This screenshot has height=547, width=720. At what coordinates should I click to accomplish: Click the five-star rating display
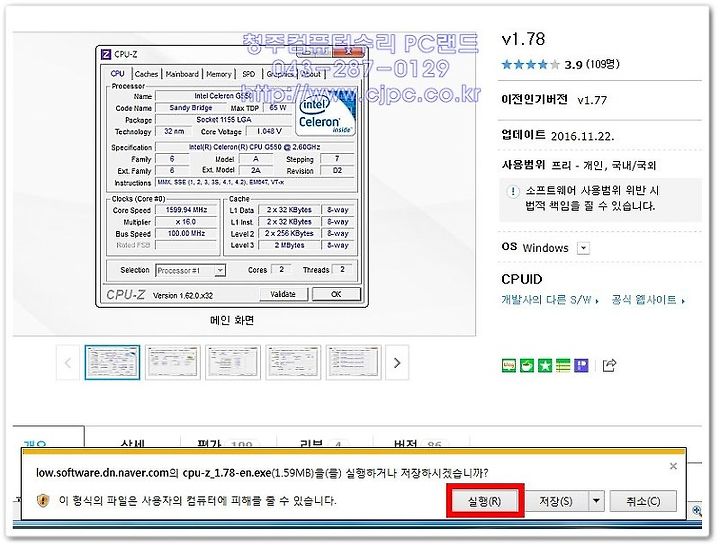coord(530,64)
